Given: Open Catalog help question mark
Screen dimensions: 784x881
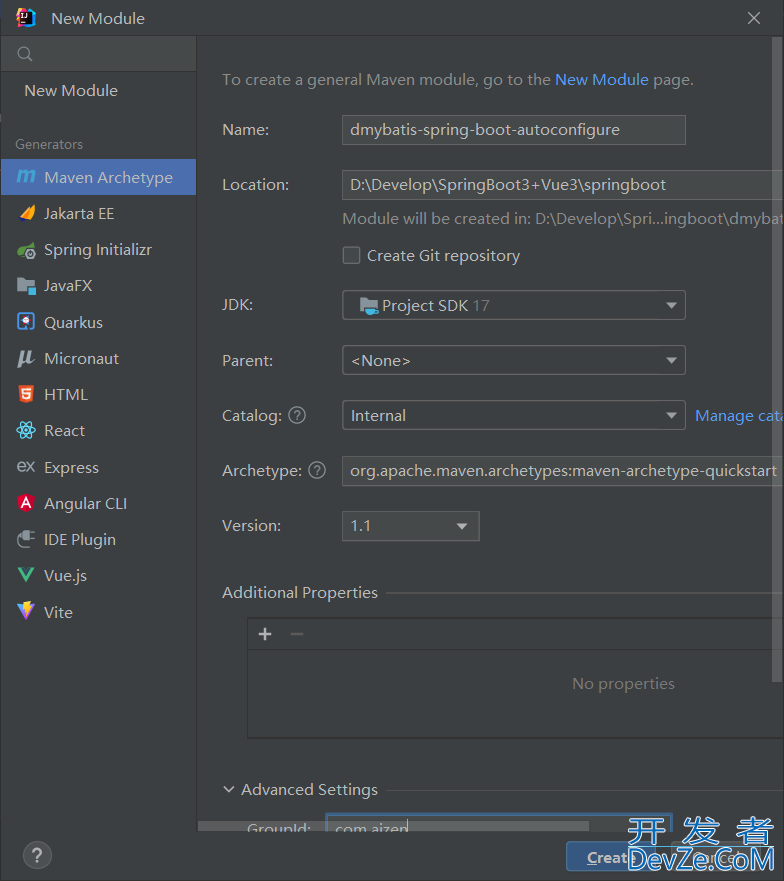Looking at the screenshot, I should [x=297, y=415].
